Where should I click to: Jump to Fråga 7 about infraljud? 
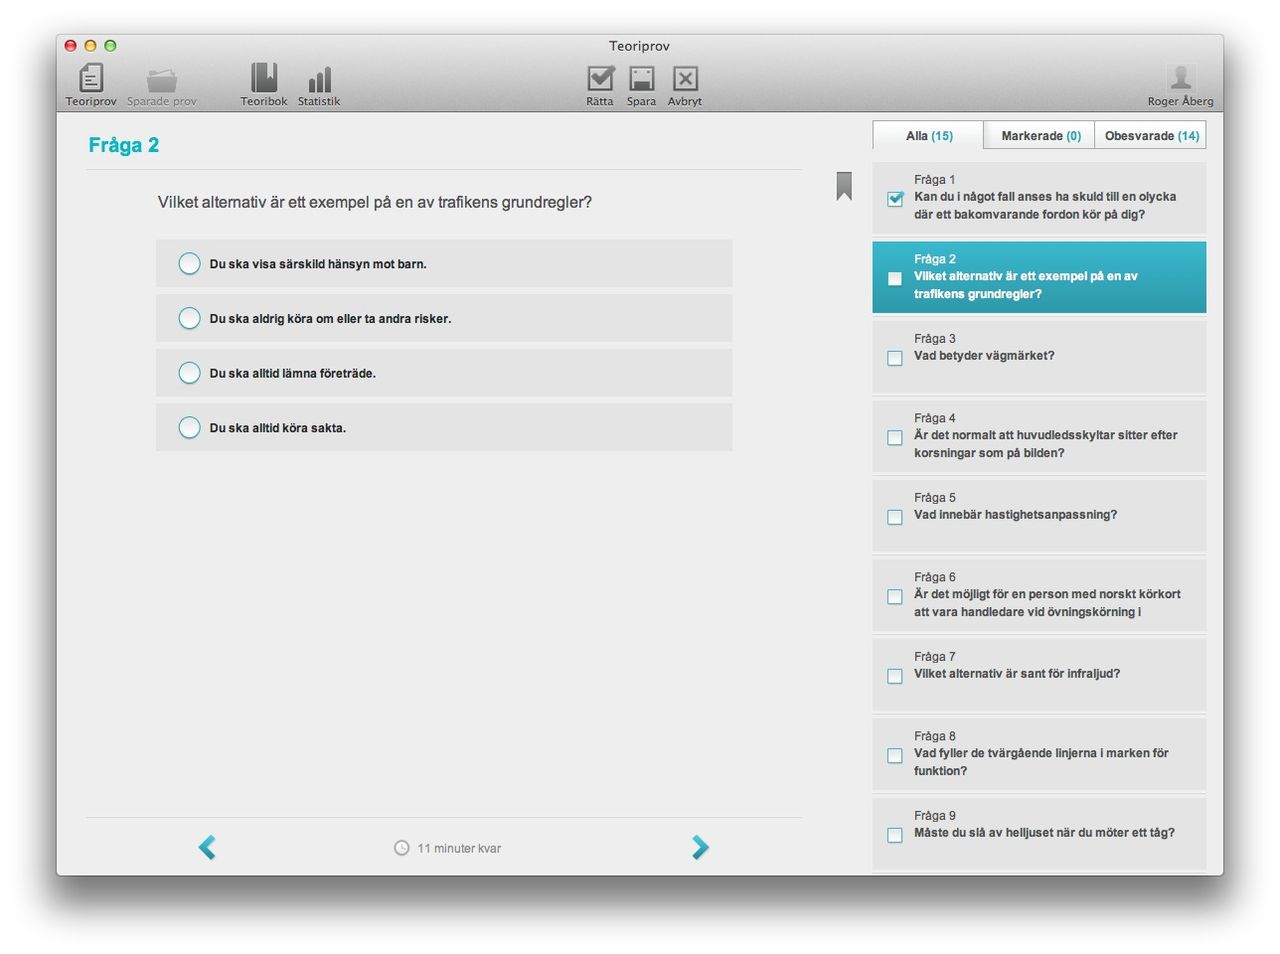(1040, 674)
